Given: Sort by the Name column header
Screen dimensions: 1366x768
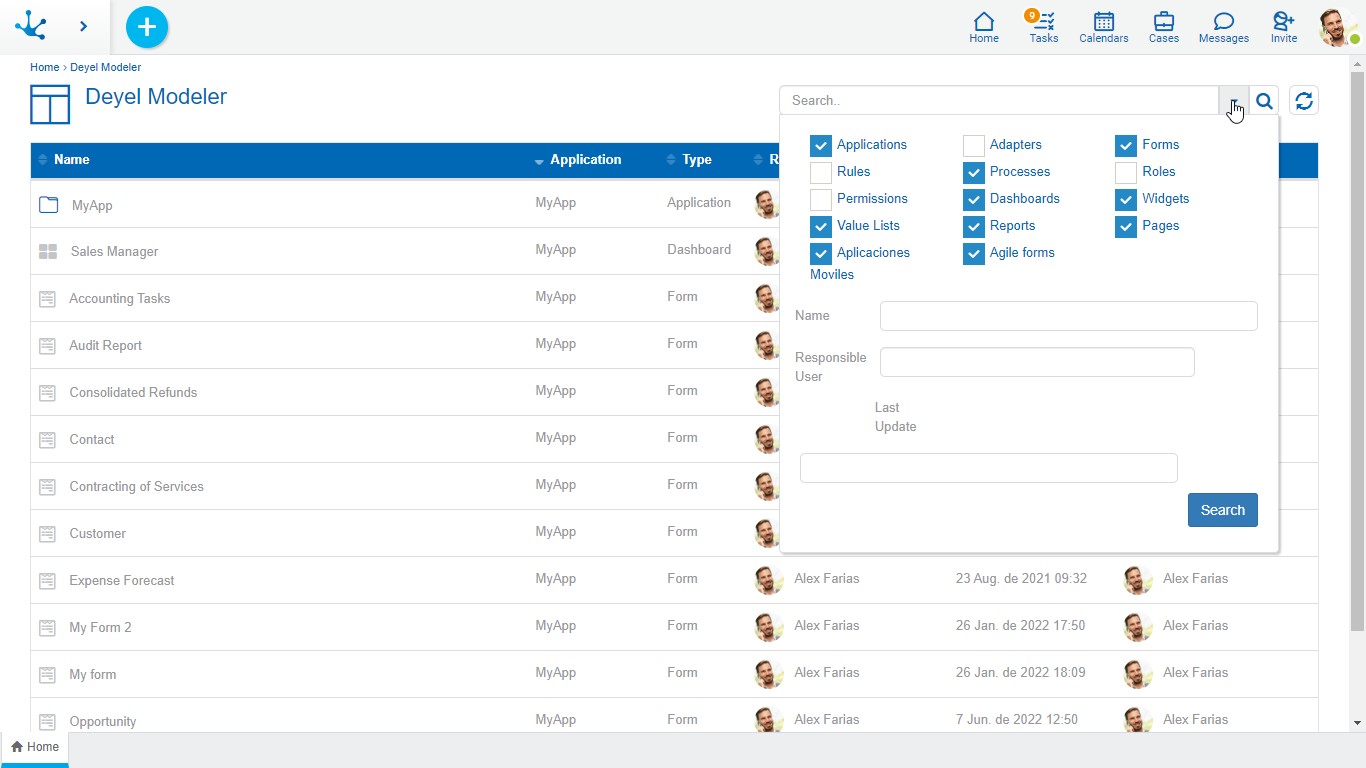Looking at the screenshot, I should (x=71, y=160).
